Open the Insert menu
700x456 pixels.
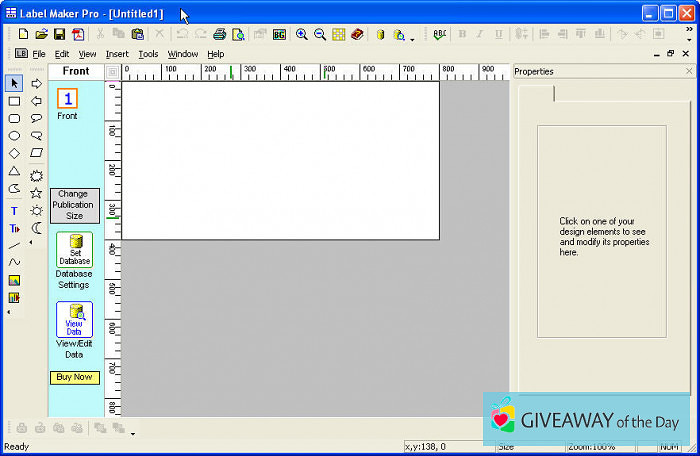117,54
